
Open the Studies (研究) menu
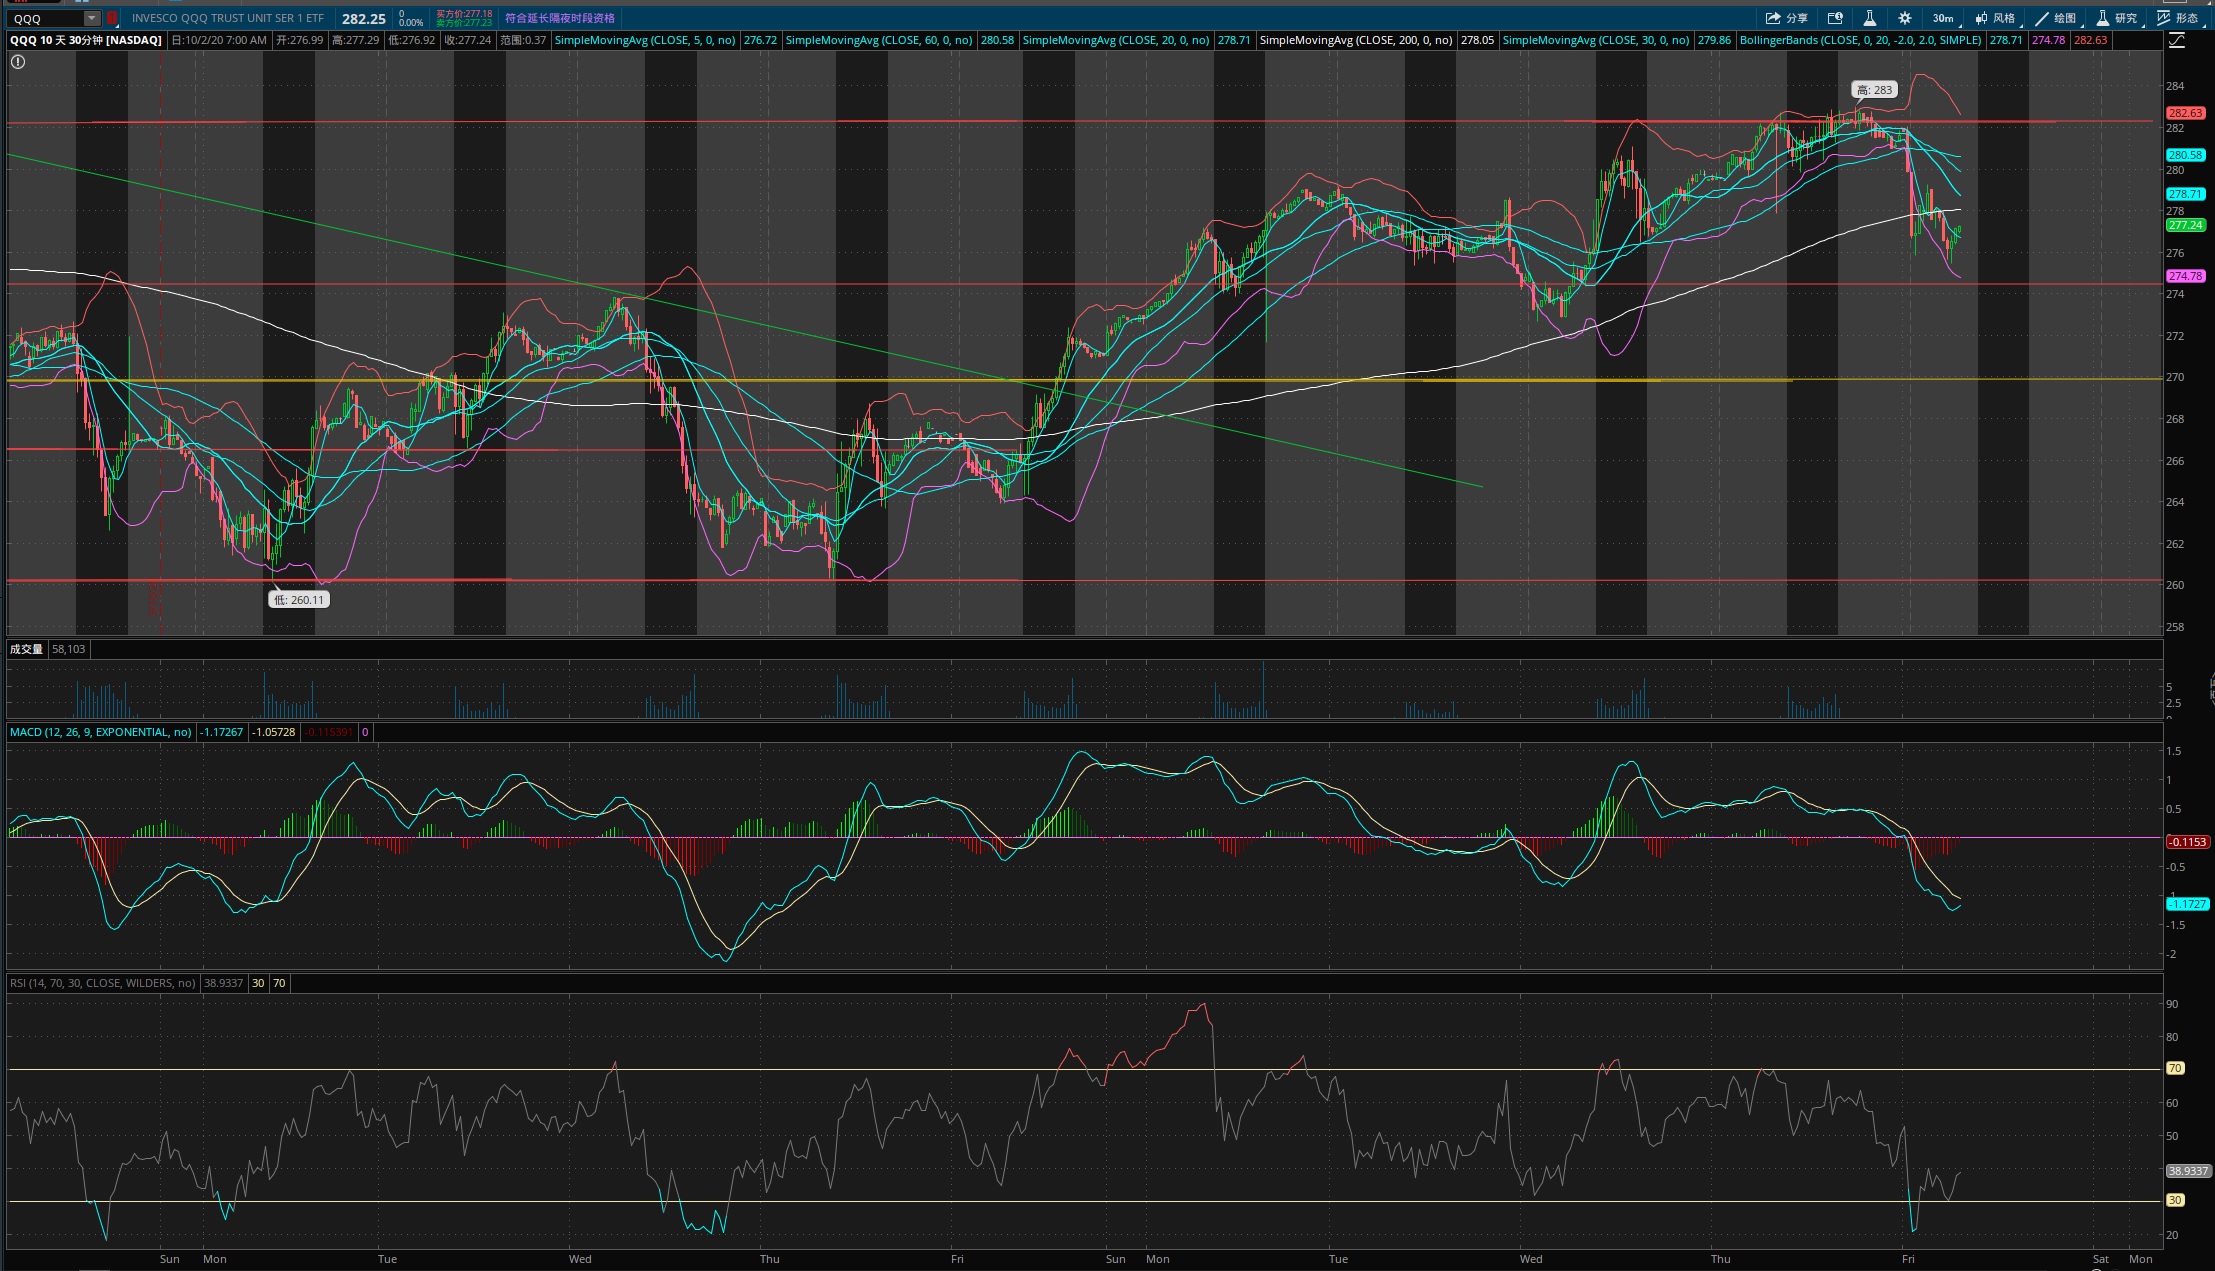pos(2115,18)
